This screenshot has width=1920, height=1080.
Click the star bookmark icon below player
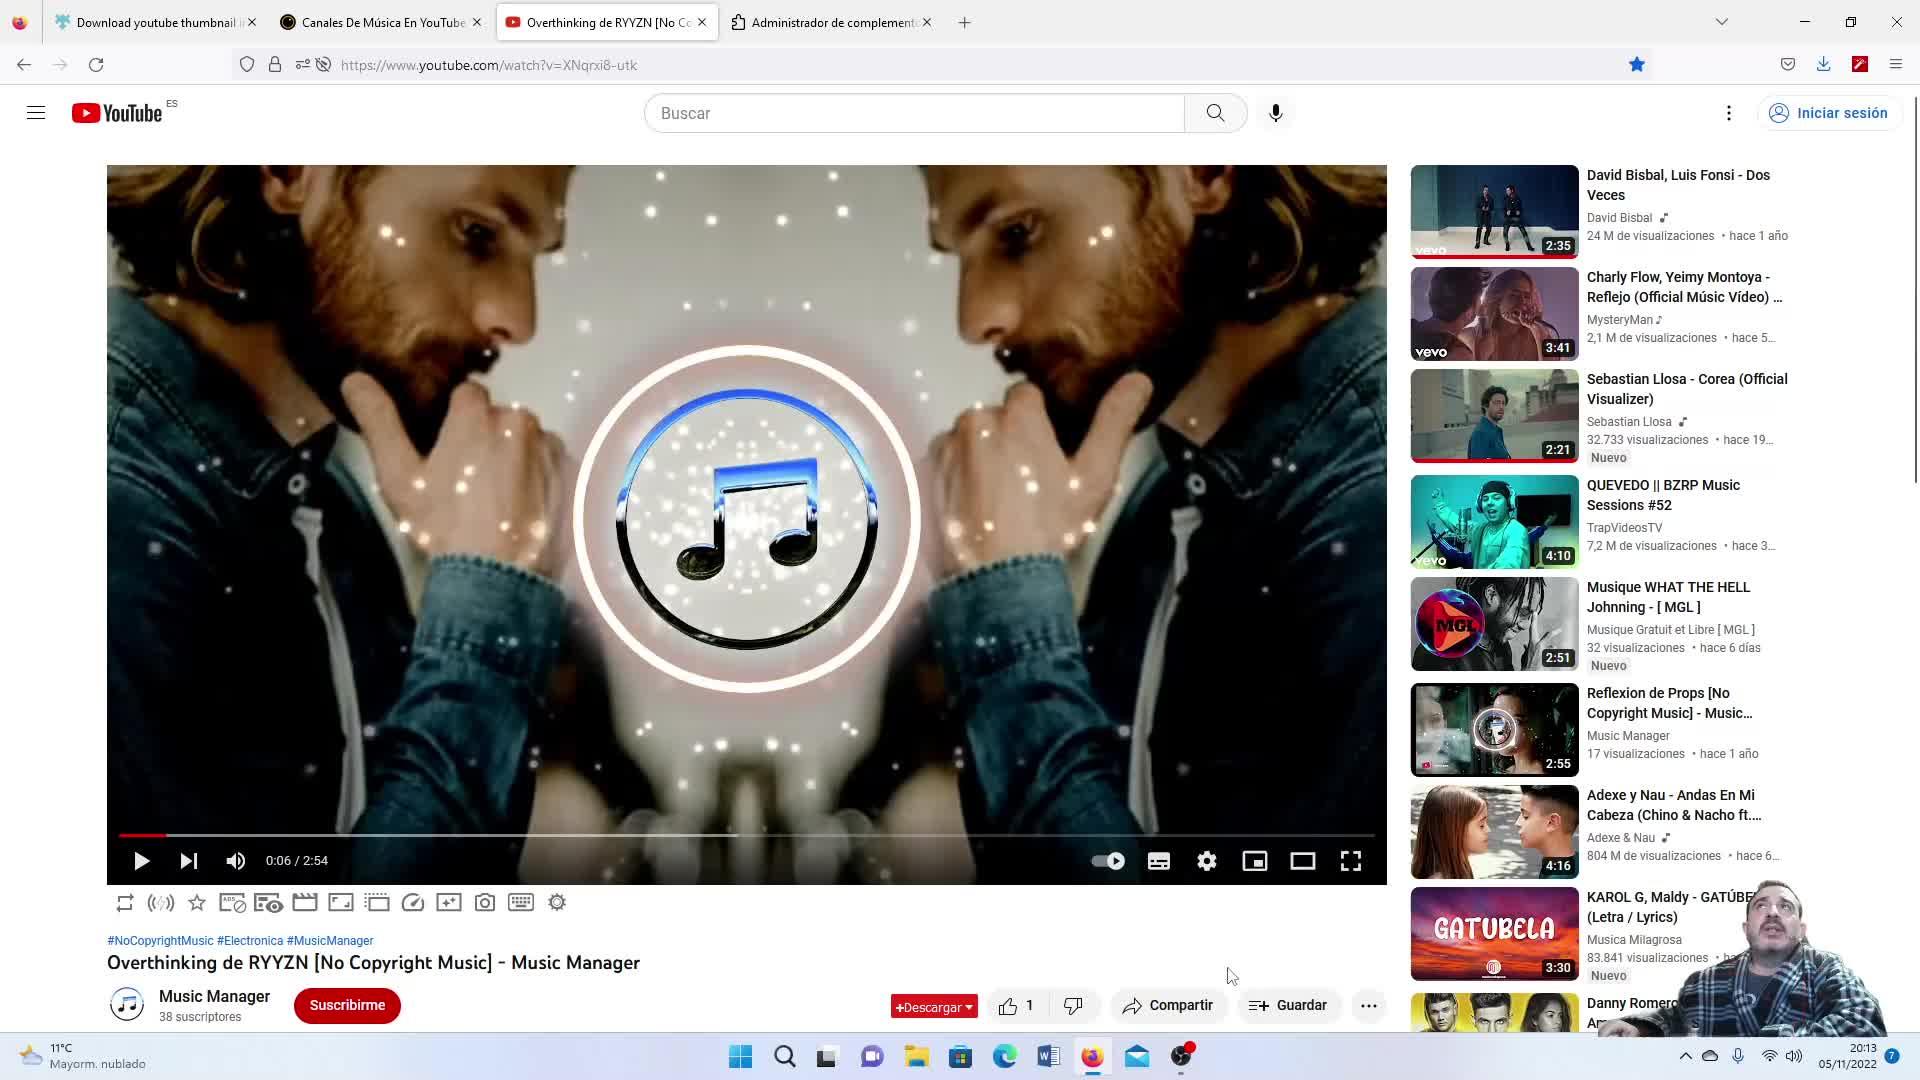(197, 903)
